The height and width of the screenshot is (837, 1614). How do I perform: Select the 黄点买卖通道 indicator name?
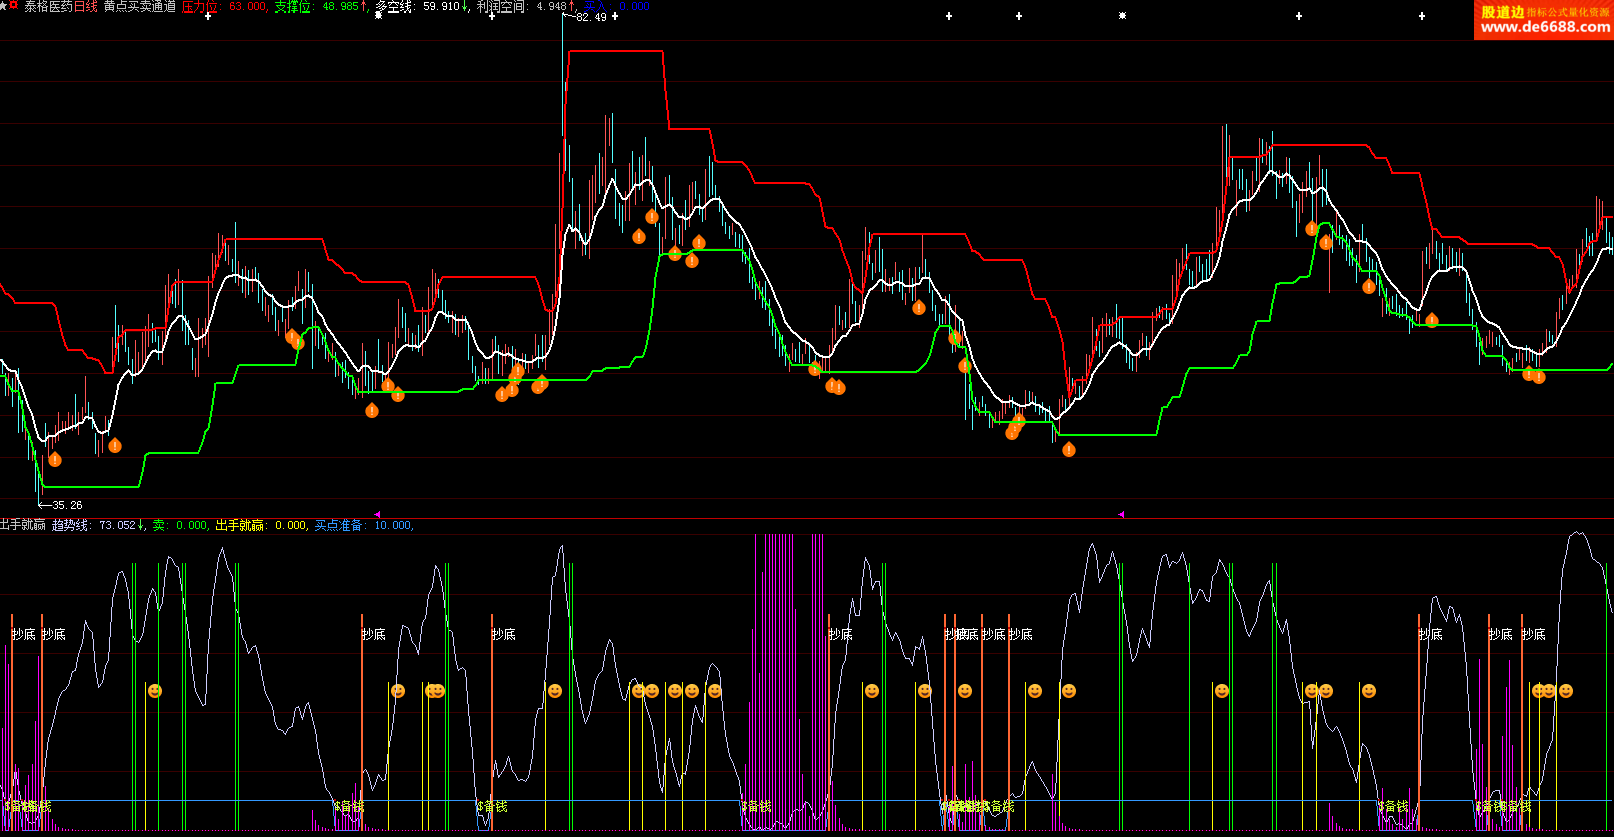tap(140, 7)
